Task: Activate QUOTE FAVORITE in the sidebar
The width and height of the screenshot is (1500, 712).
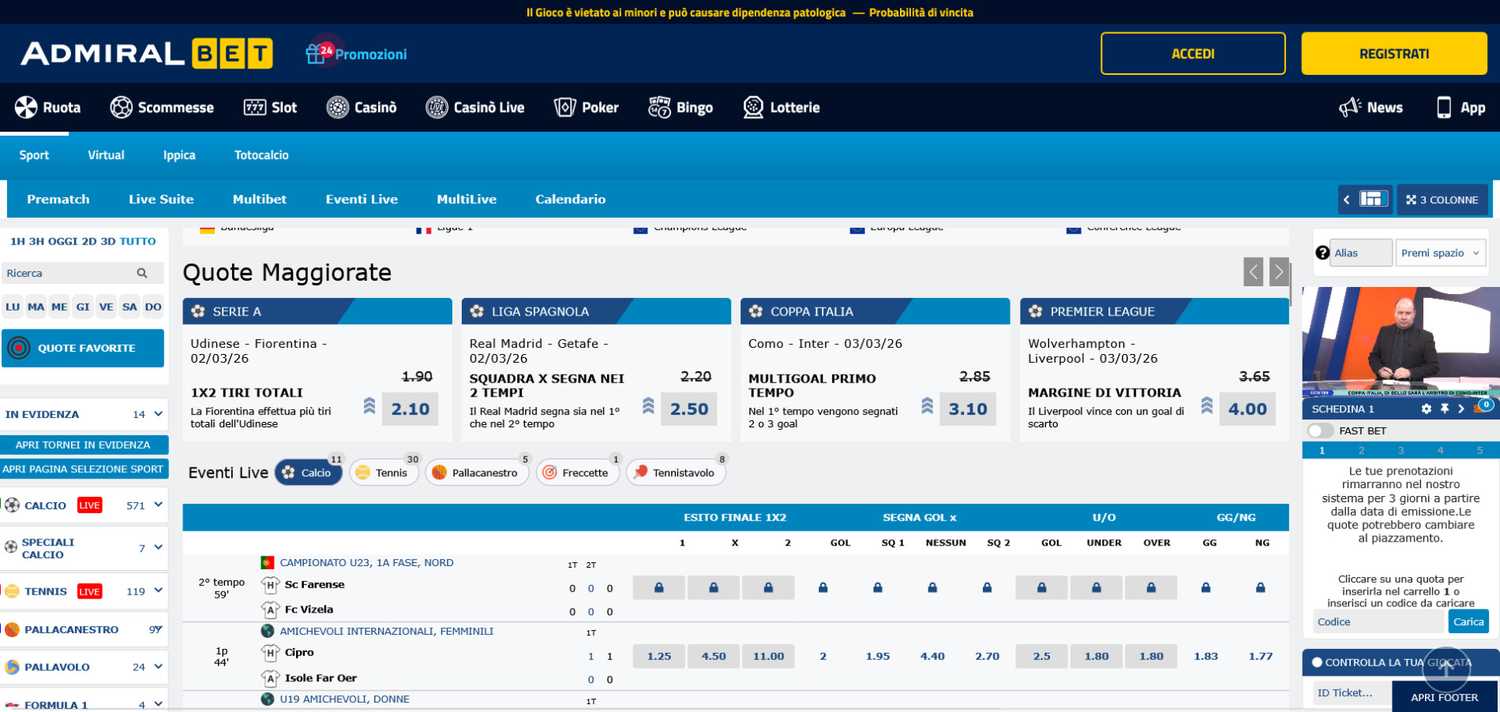Action: click(x=82, y=348)
